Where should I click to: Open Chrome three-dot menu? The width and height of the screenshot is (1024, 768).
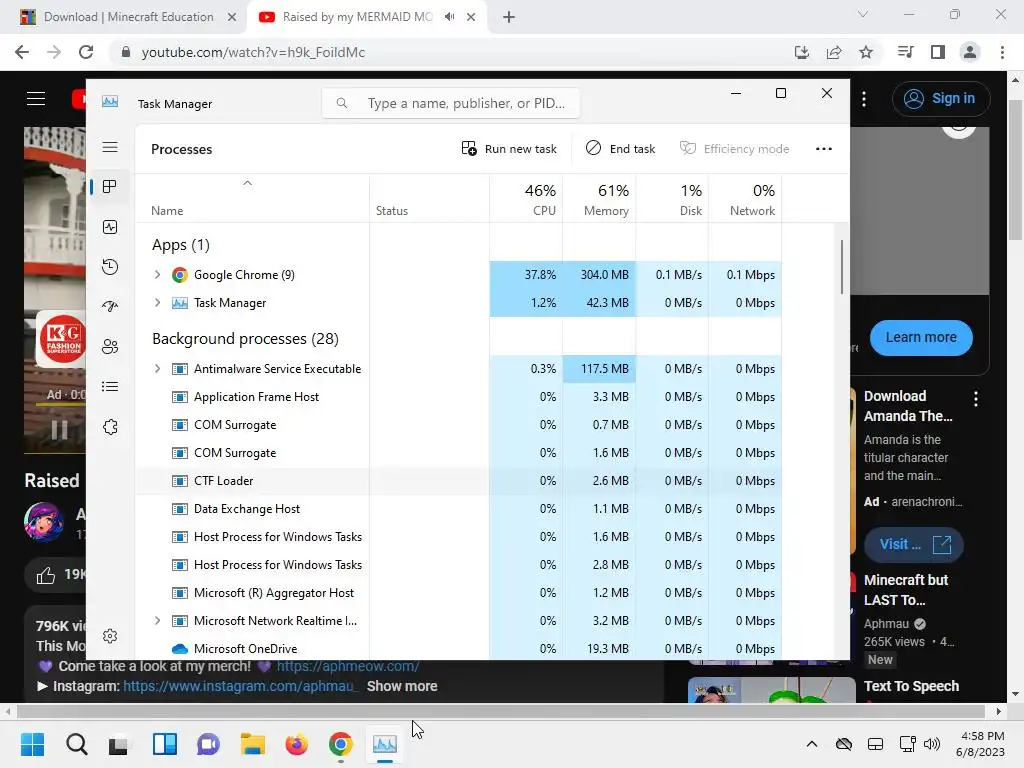tap(1002, 52)
